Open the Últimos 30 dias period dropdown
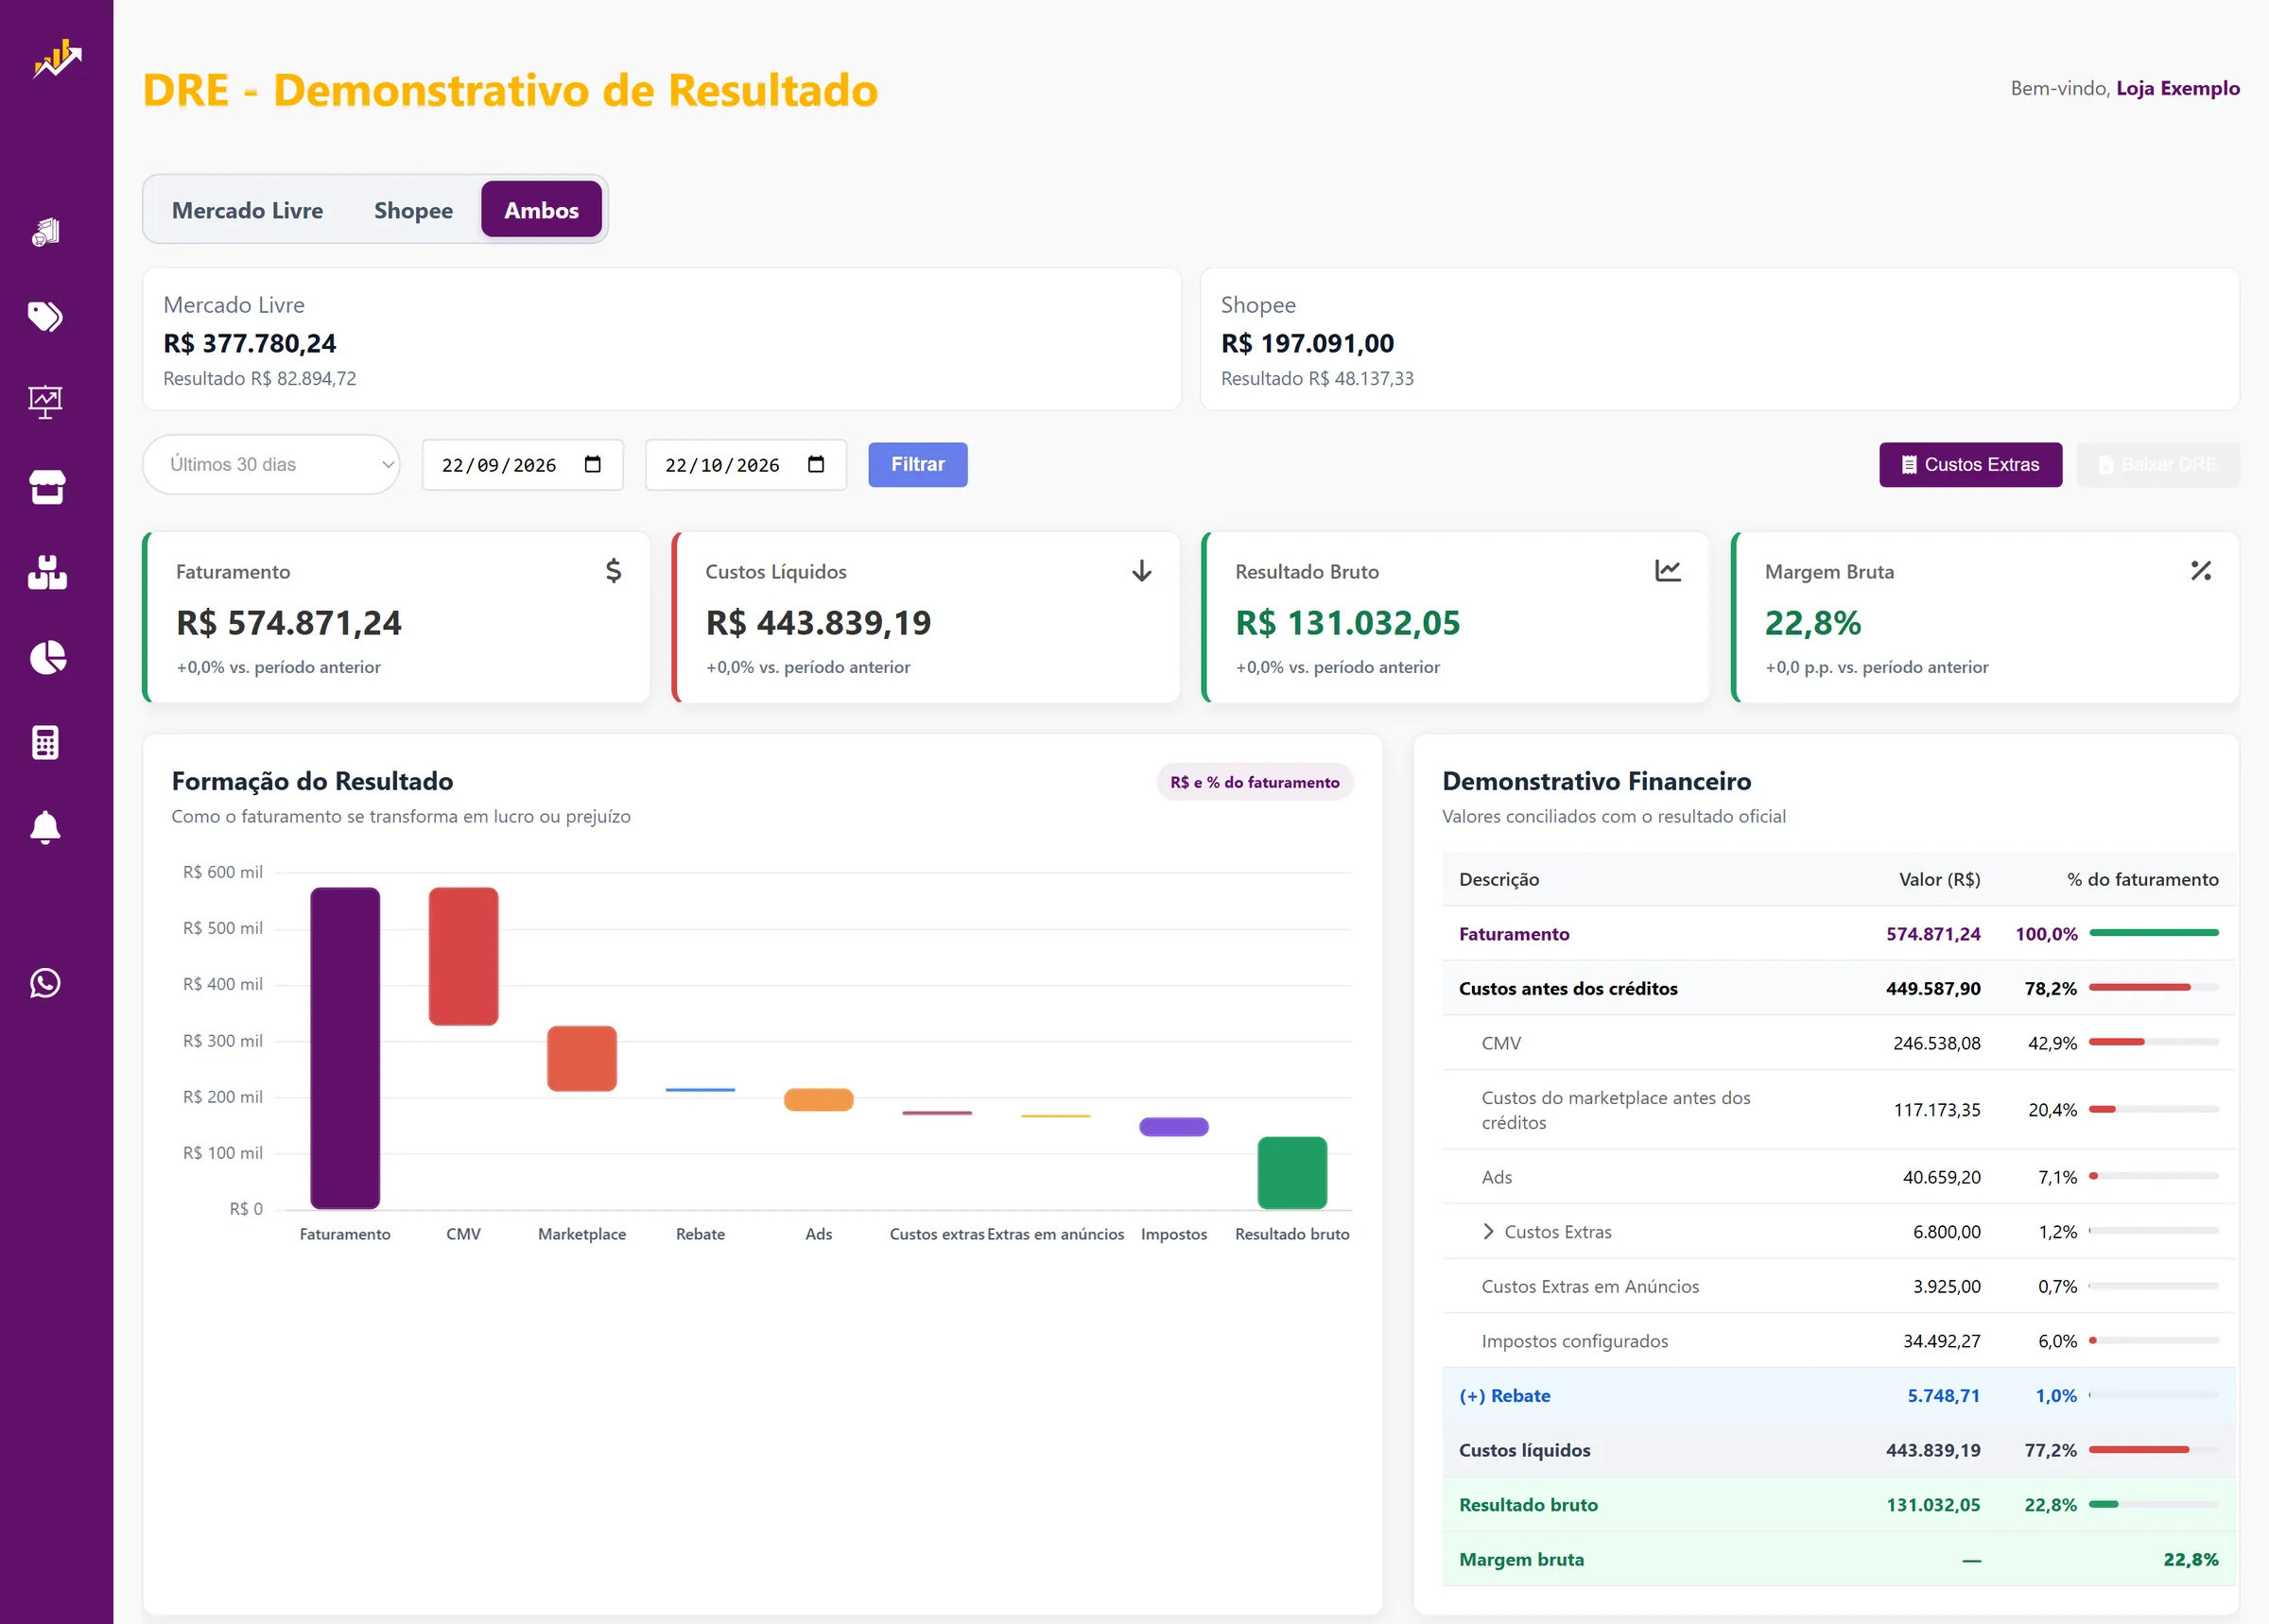Screen dimensions: 2269x1624 271,464
